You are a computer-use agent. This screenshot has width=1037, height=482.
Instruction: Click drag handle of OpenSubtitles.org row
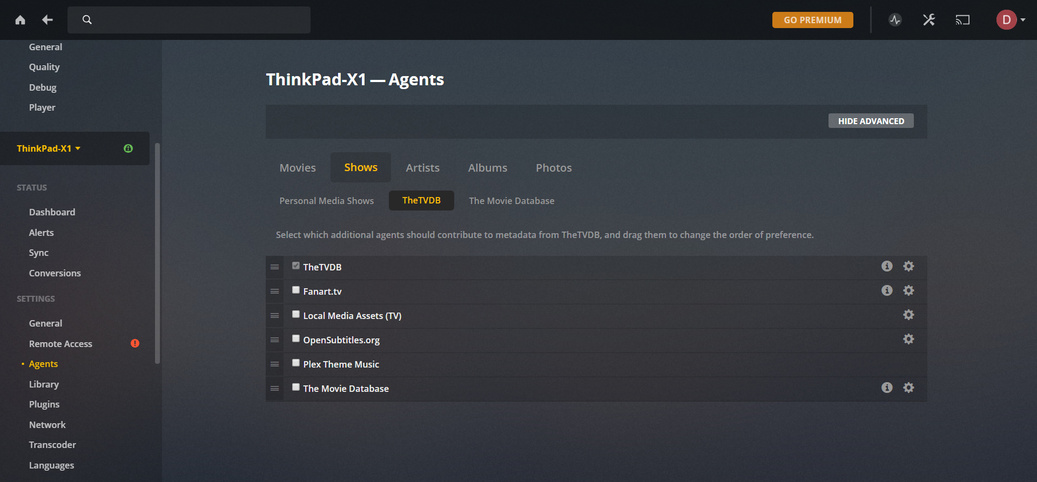274,340
